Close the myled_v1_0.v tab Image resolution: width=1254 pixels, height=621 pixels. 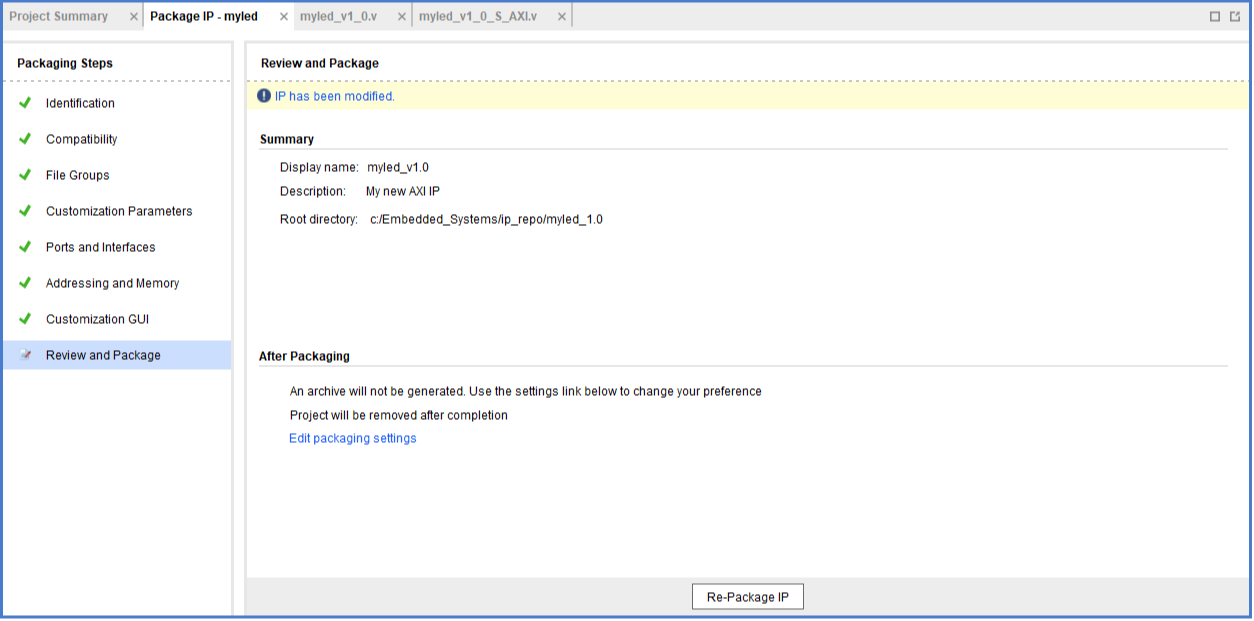(x=400, y=17)
